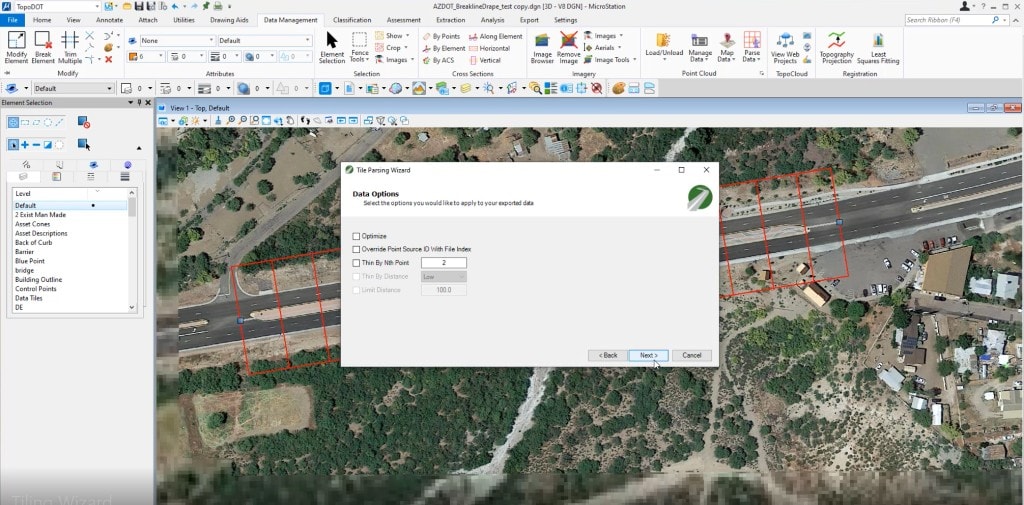1024x505 pixels.
Task: Open the Extraction ribbon tab
Action: tap(450, 20)
